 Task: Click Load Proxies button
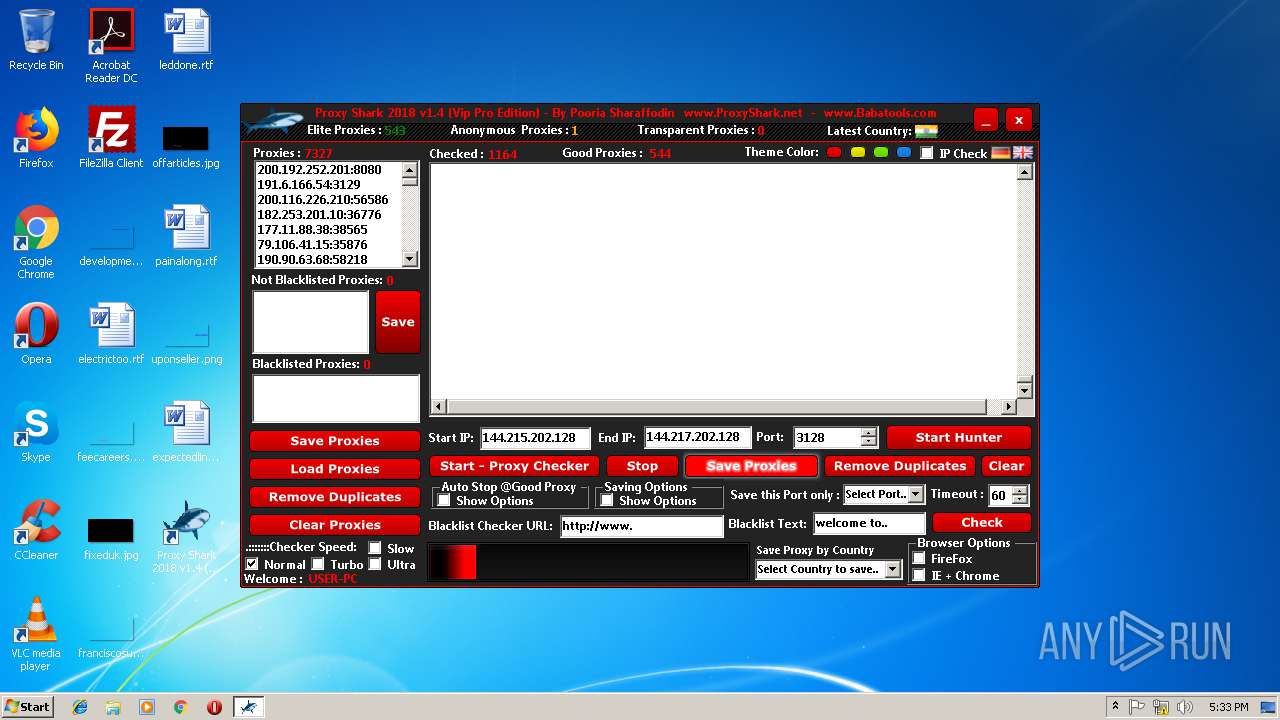[335, 469]
